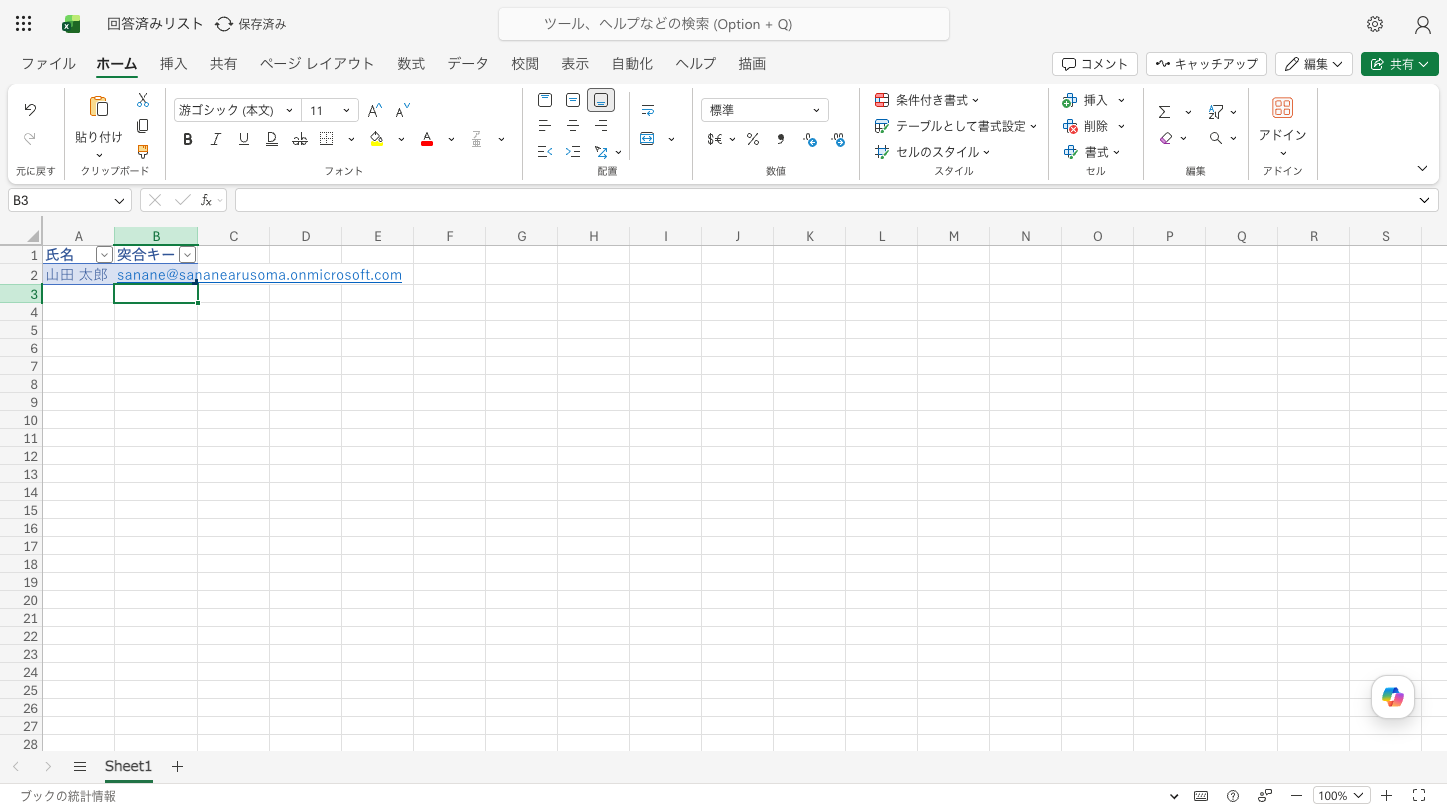This screenshot has width=1447, height=806.
Task: Decrease font size with the smaller A icon
Action: [x=403, y=110]
